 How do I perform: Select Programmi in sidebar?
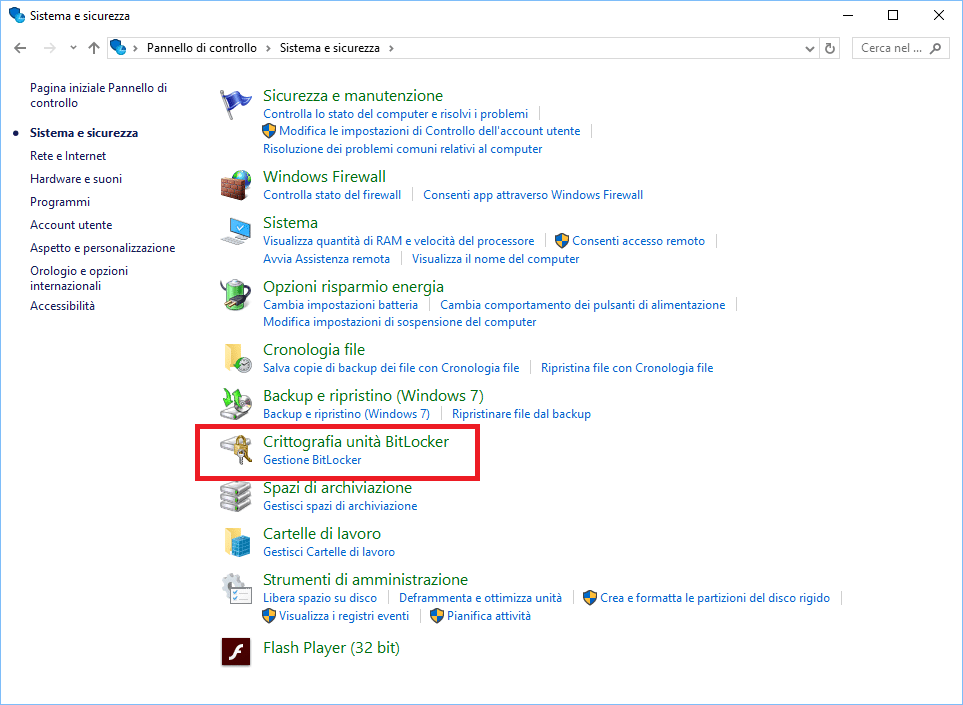coord(60,202)
